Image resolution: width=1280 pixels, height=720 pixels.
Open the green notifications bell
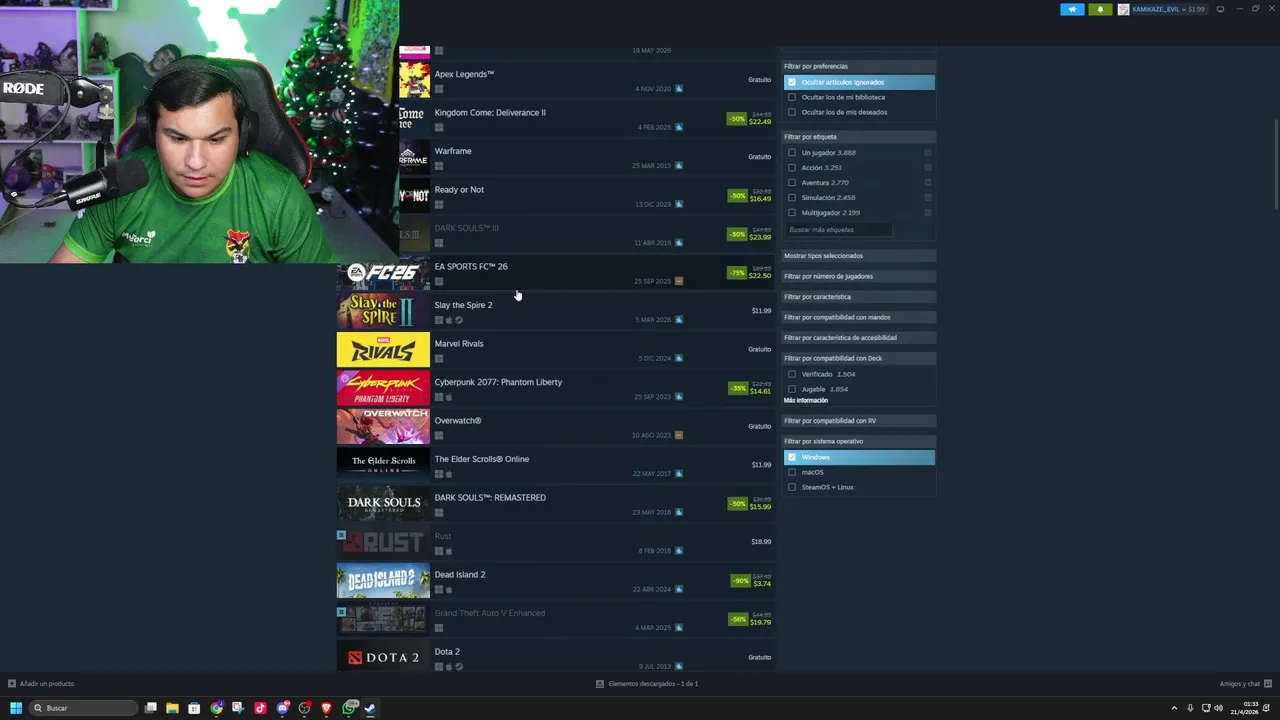coord(1100,9)
